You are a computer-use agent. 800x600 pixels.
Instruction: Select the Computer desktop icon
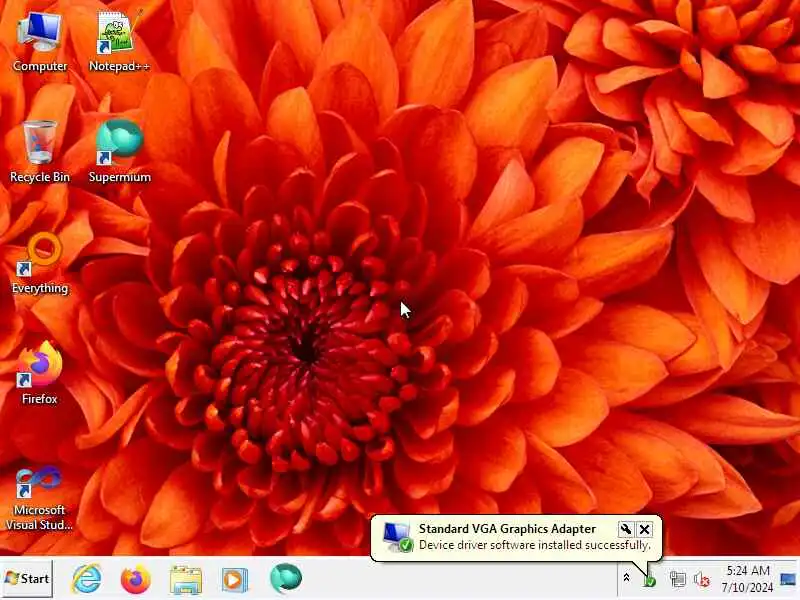40,43
